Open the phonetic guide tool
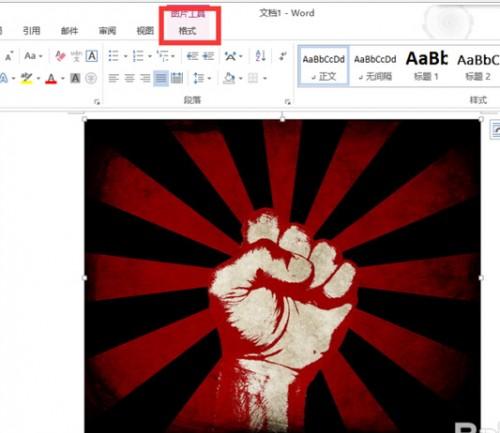This screenshot has width=500, height=433. 76,56
